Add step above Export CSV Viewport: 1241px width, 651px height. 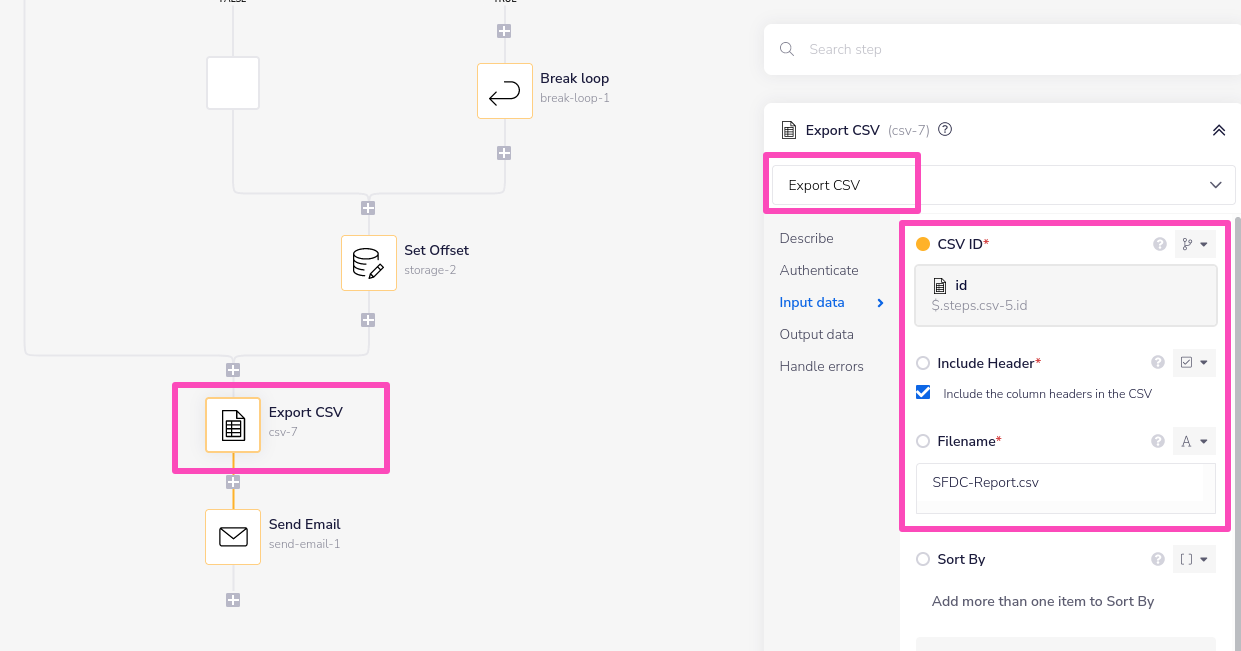click(x=233, y=369)
